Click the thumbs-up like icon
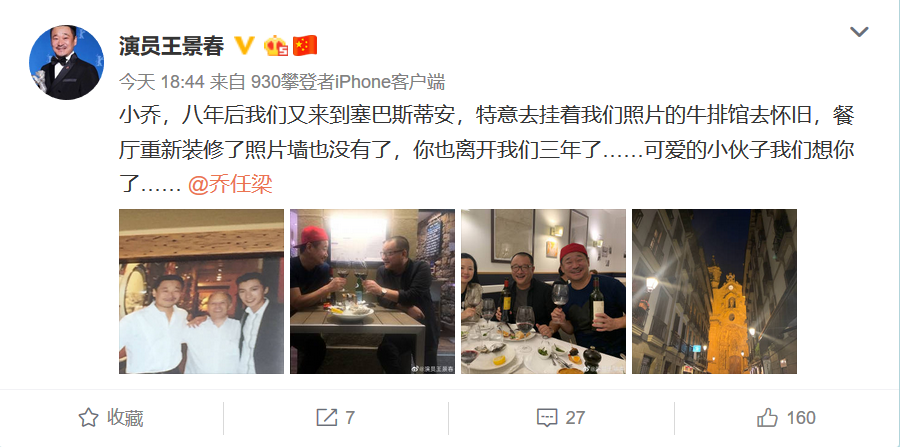The height and width of the screenshot is (447, 900). tap(767, 418)
